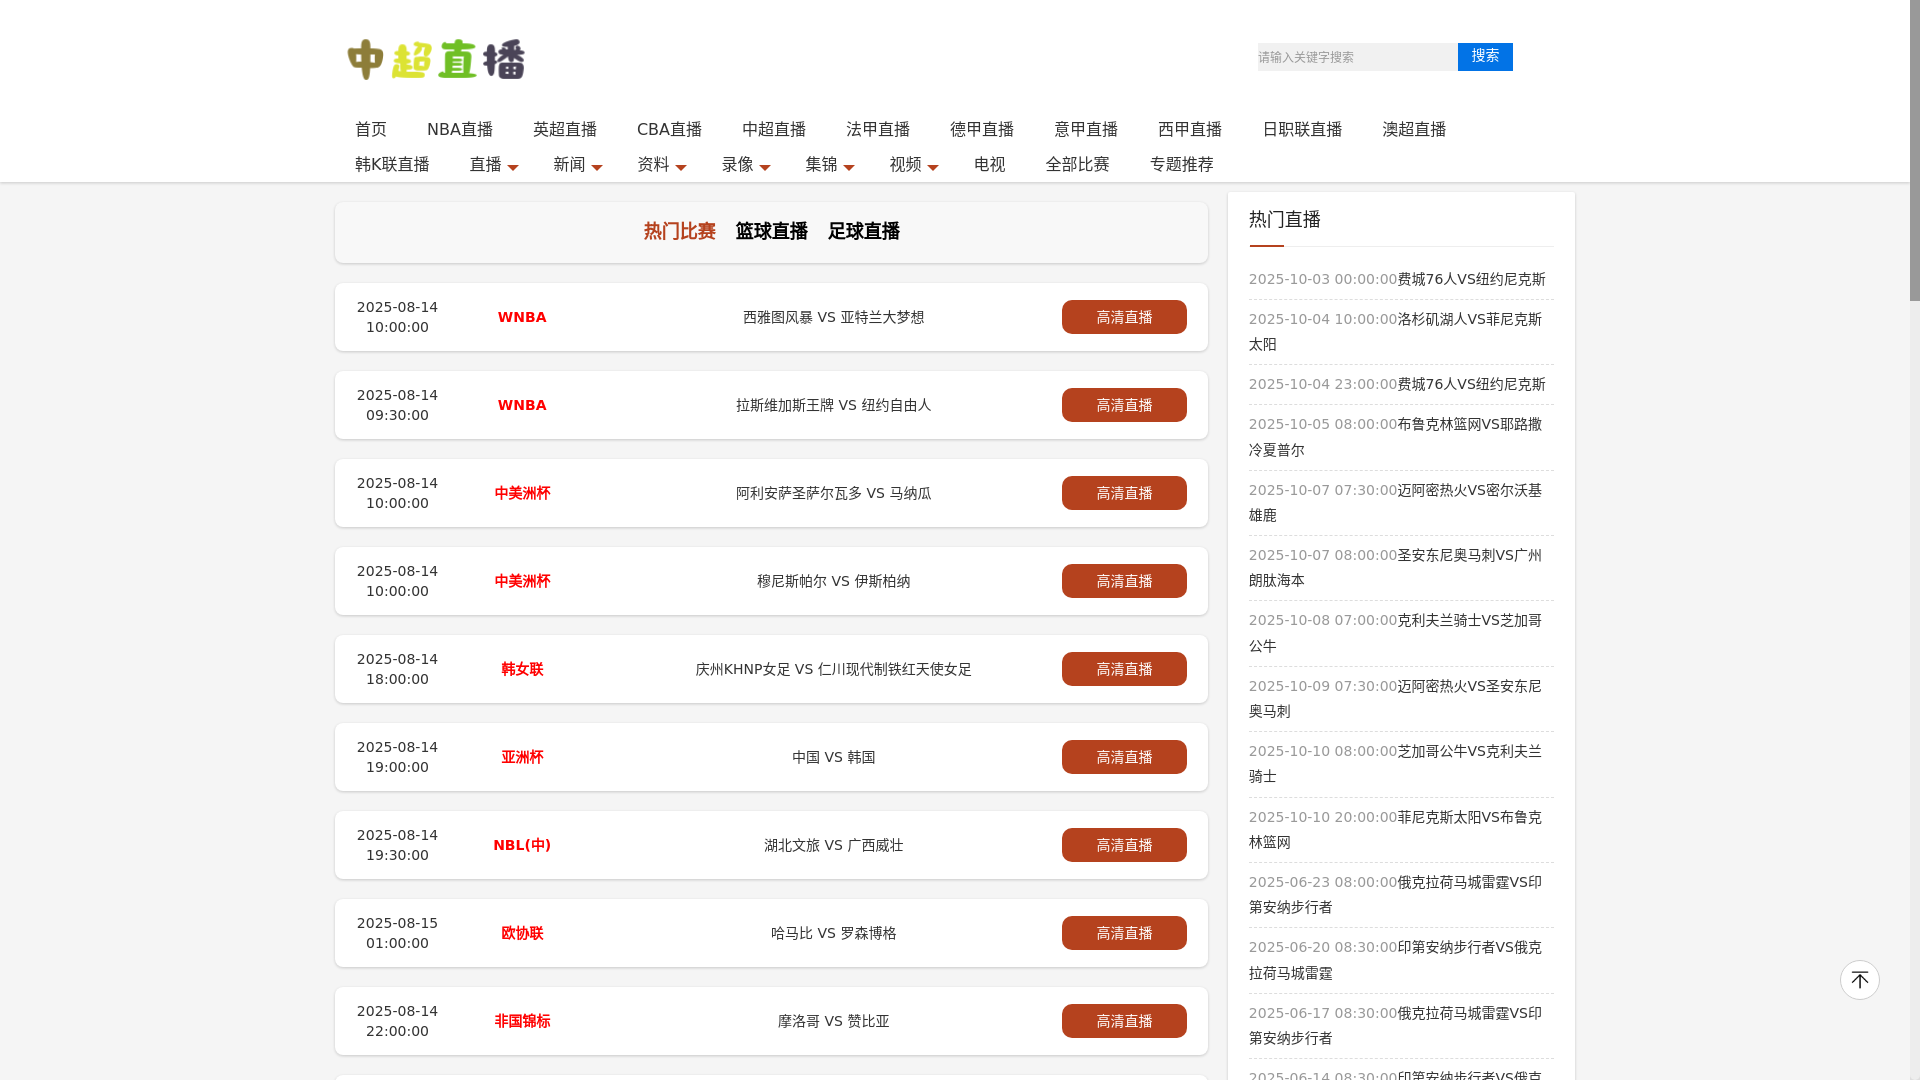1920x1080 pixels.
Task: Expand the 录像 dropdown menu
Action: 746,164
